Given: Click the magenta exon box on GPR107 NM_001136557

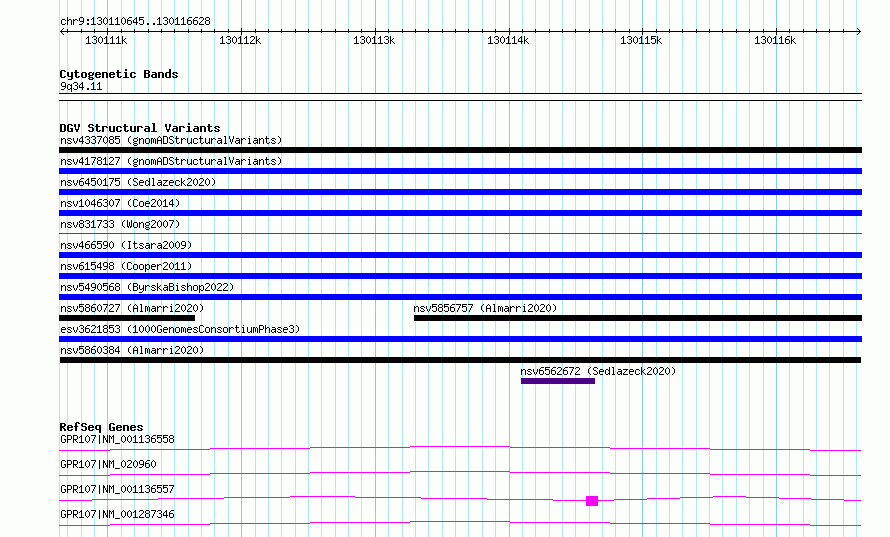Looking at the screenshot, I should click(592, 501).
